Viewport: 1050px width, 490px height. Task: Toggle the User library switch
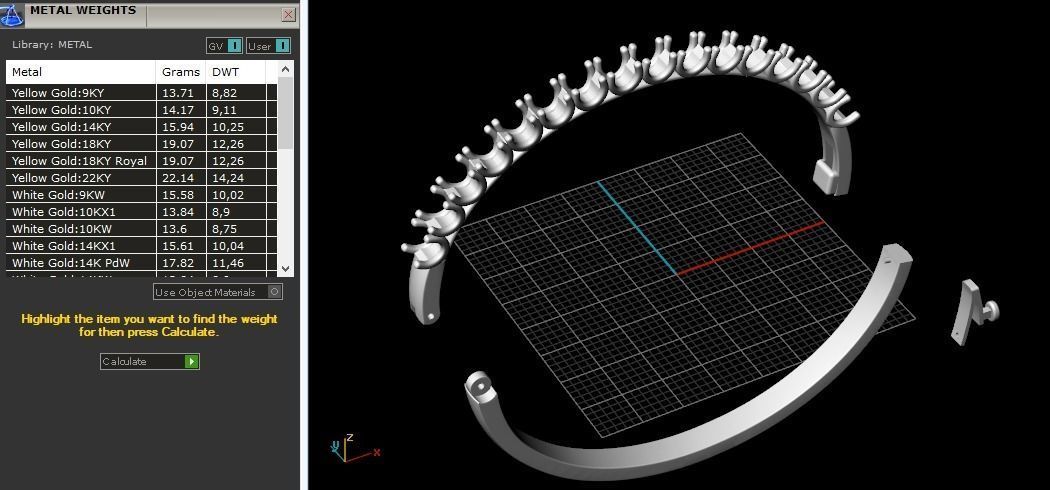click(x=269, y=46)
